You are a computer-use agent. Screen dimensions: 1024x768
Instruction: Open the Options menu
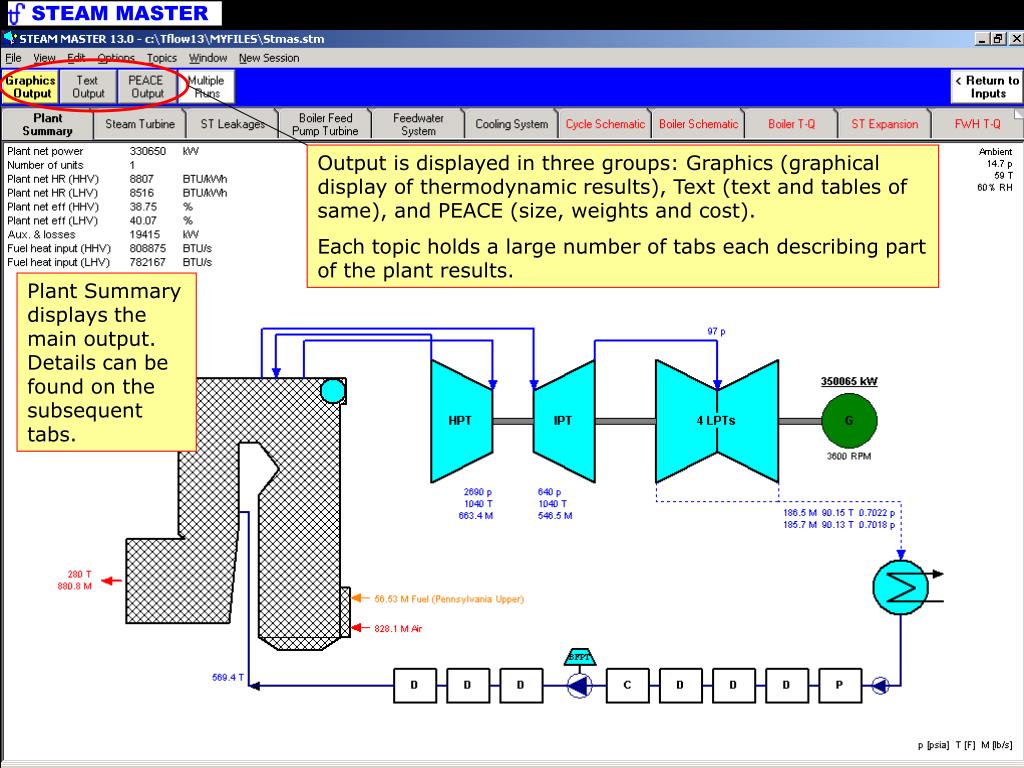pos(116,57)
